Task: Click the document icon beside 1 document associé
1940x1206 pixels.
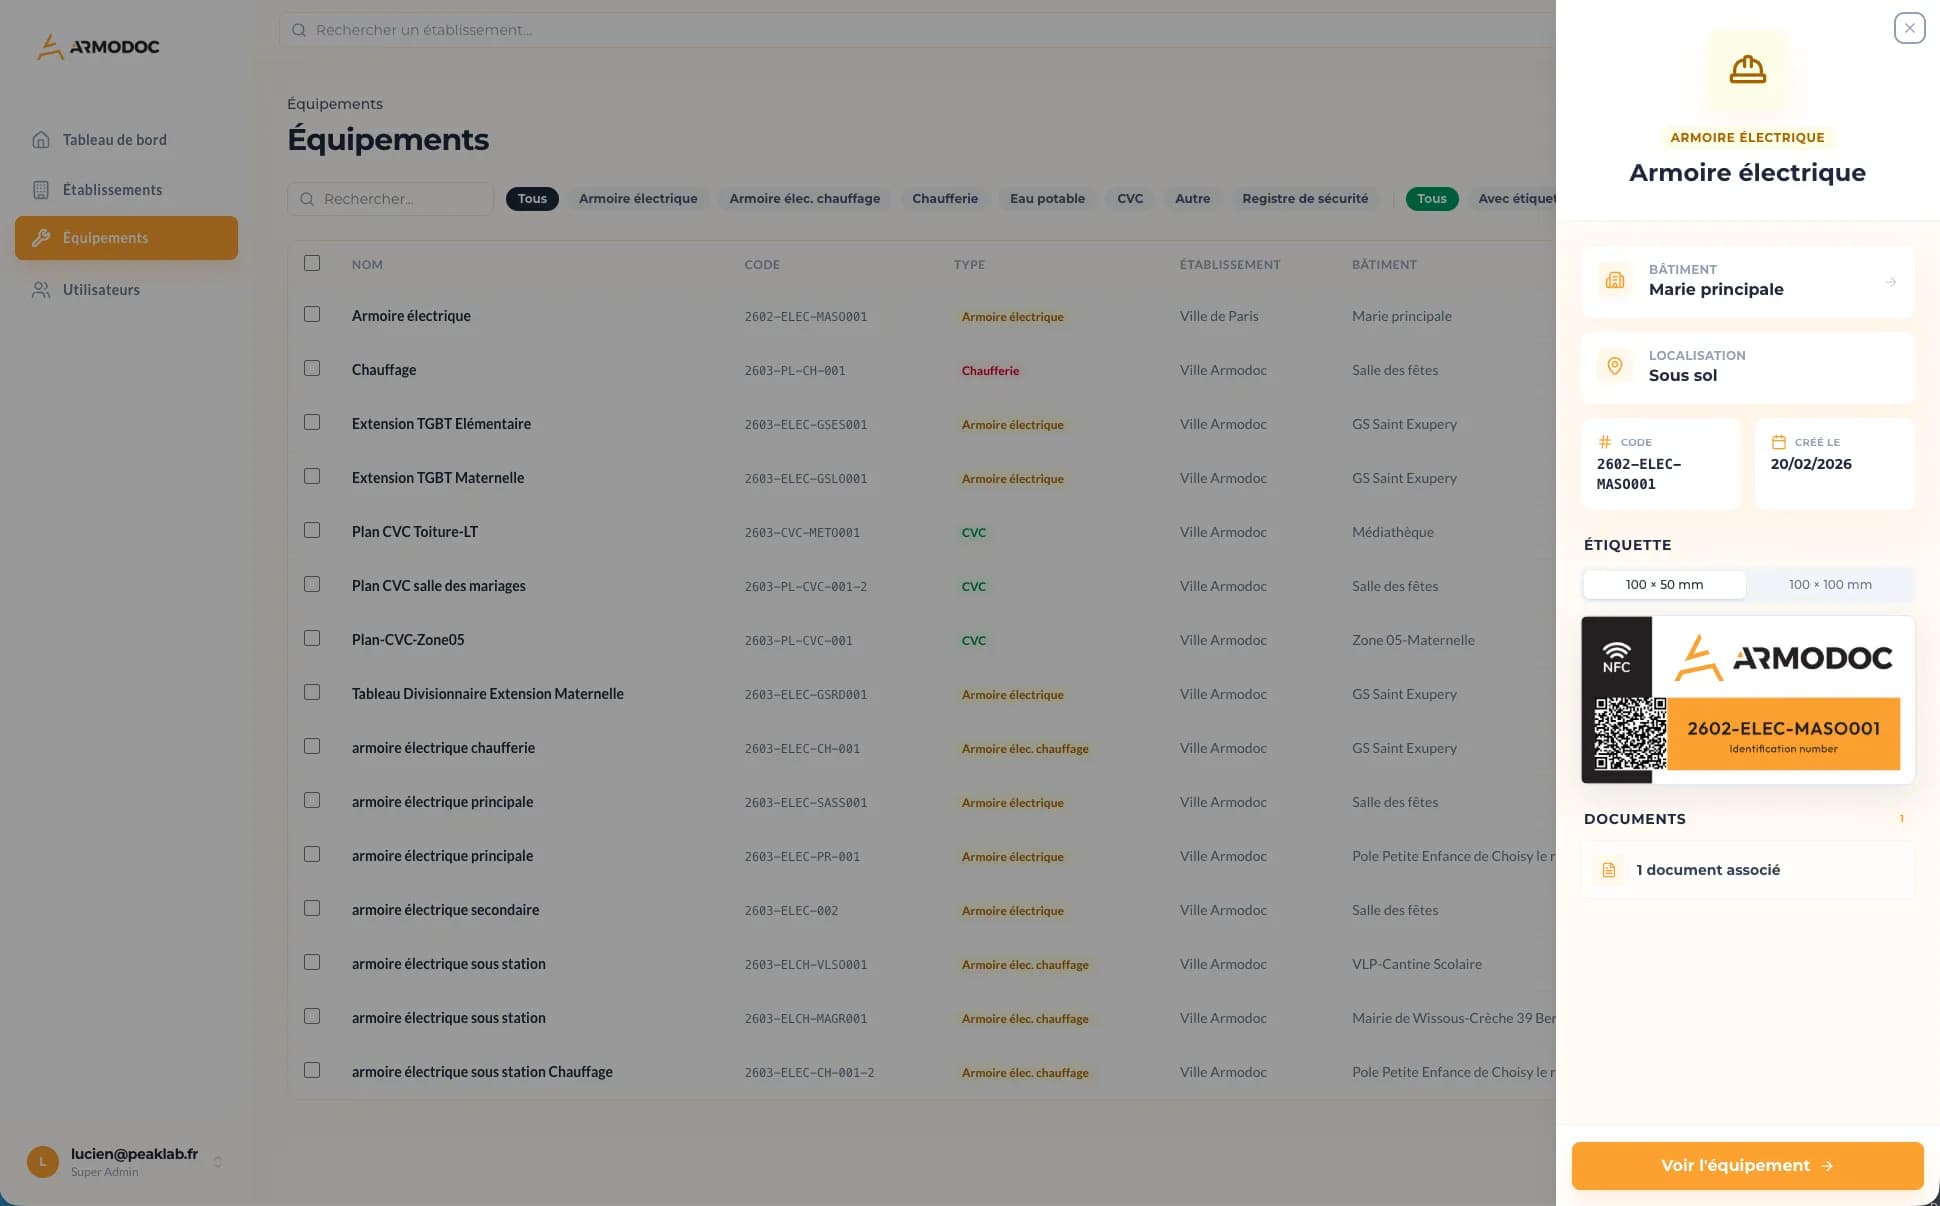Action: pyautogui.click(x=1609, y=870)
